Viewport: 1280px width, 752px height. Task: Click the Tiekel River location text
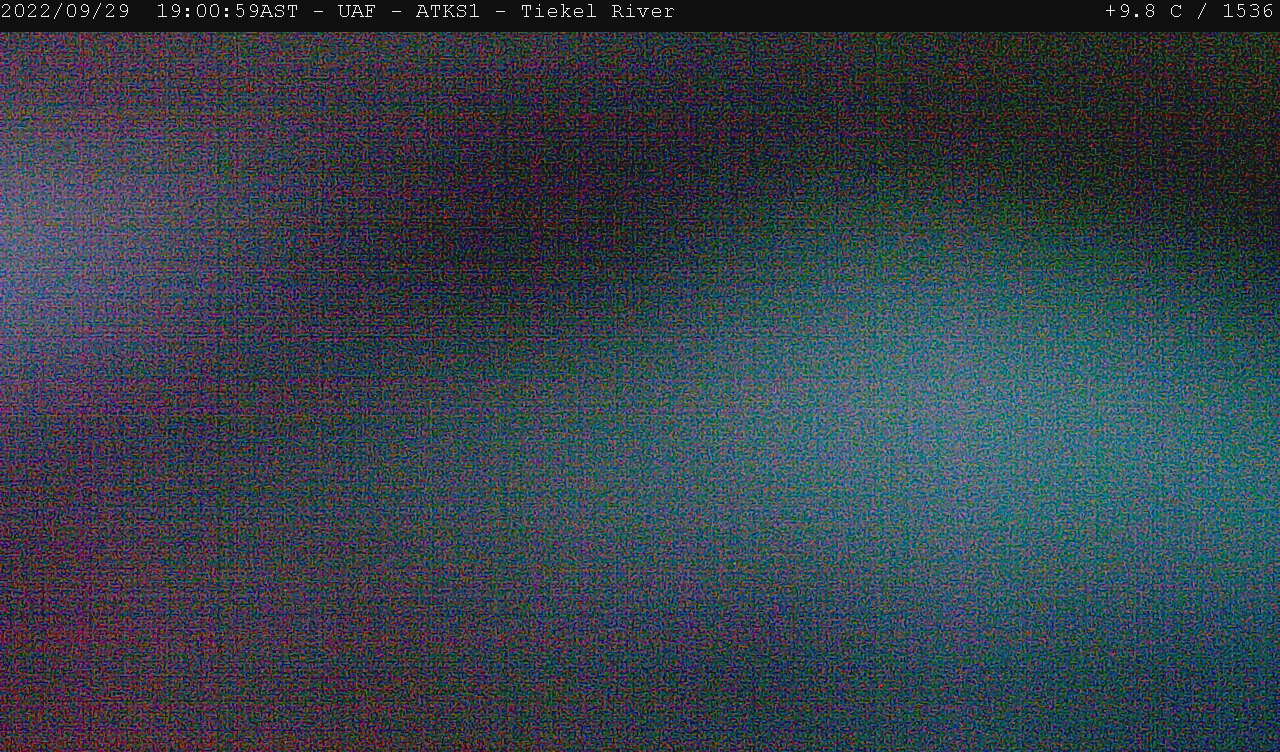598,12
